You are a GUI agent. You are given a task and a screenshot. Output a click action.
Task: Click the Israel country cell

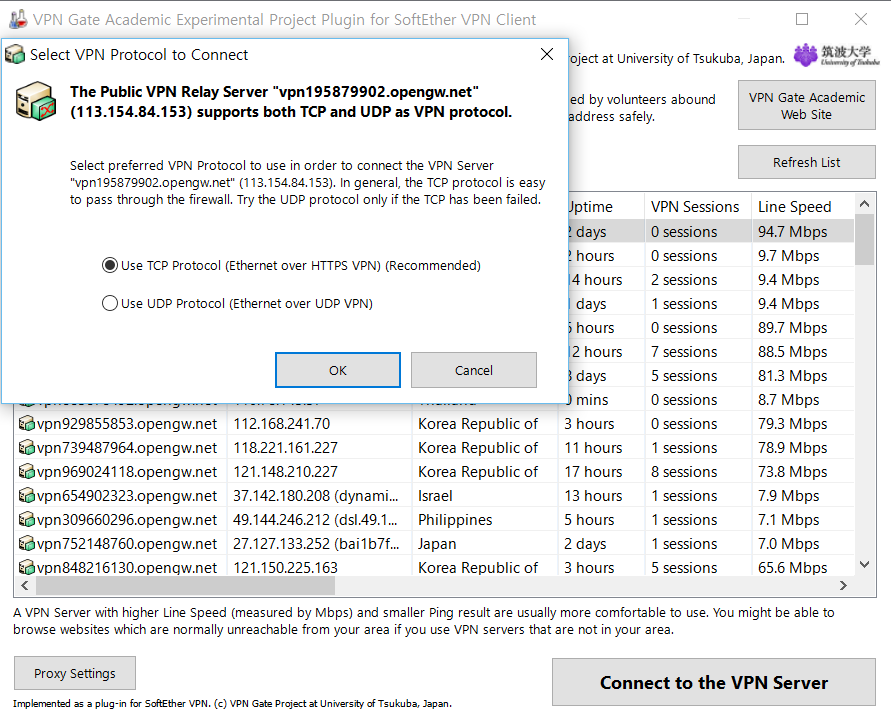tap(435, 496)
